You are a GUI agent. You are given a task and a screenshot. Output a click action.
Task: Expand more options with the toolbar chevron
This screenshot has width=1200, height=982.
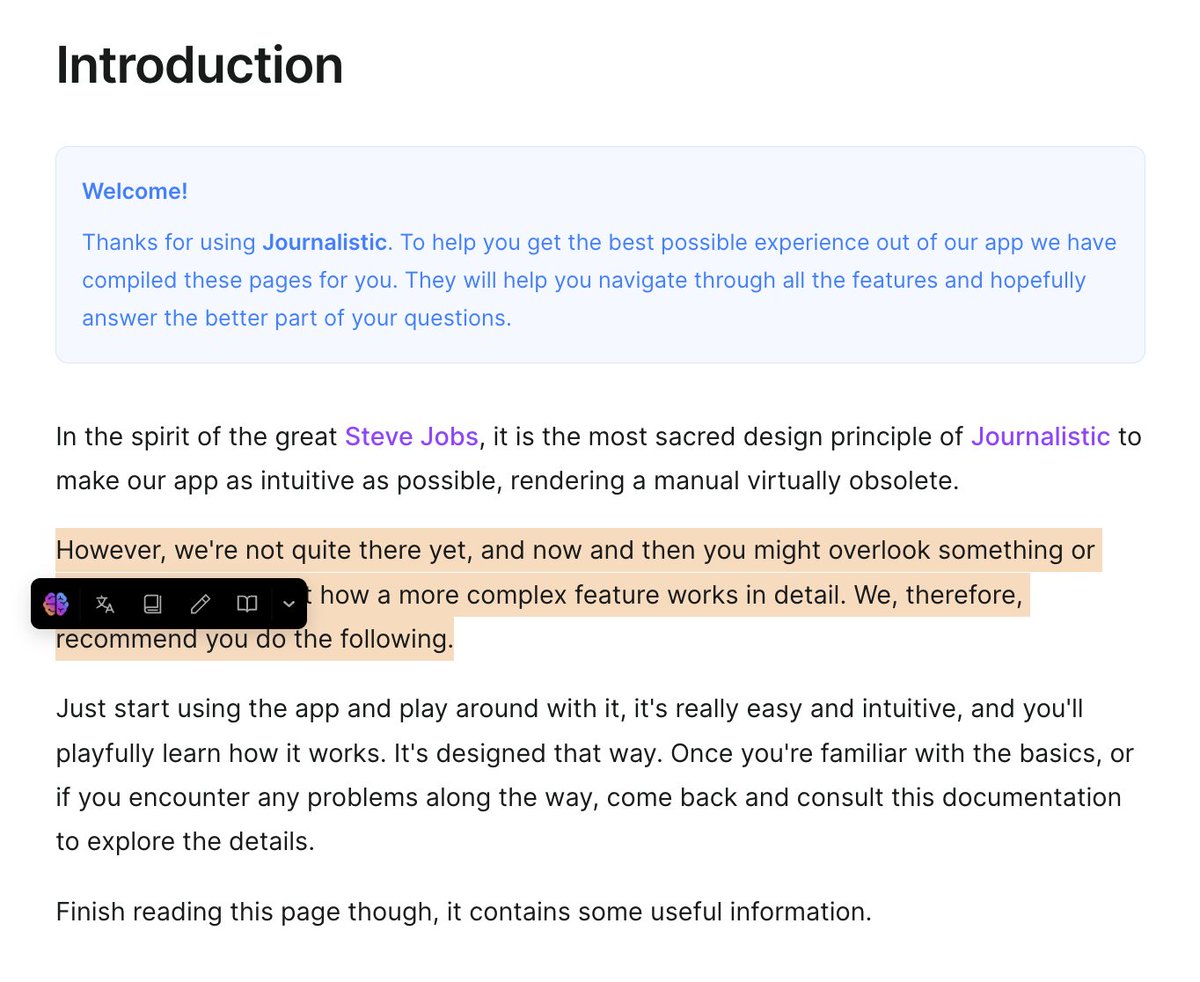point(289,604)
